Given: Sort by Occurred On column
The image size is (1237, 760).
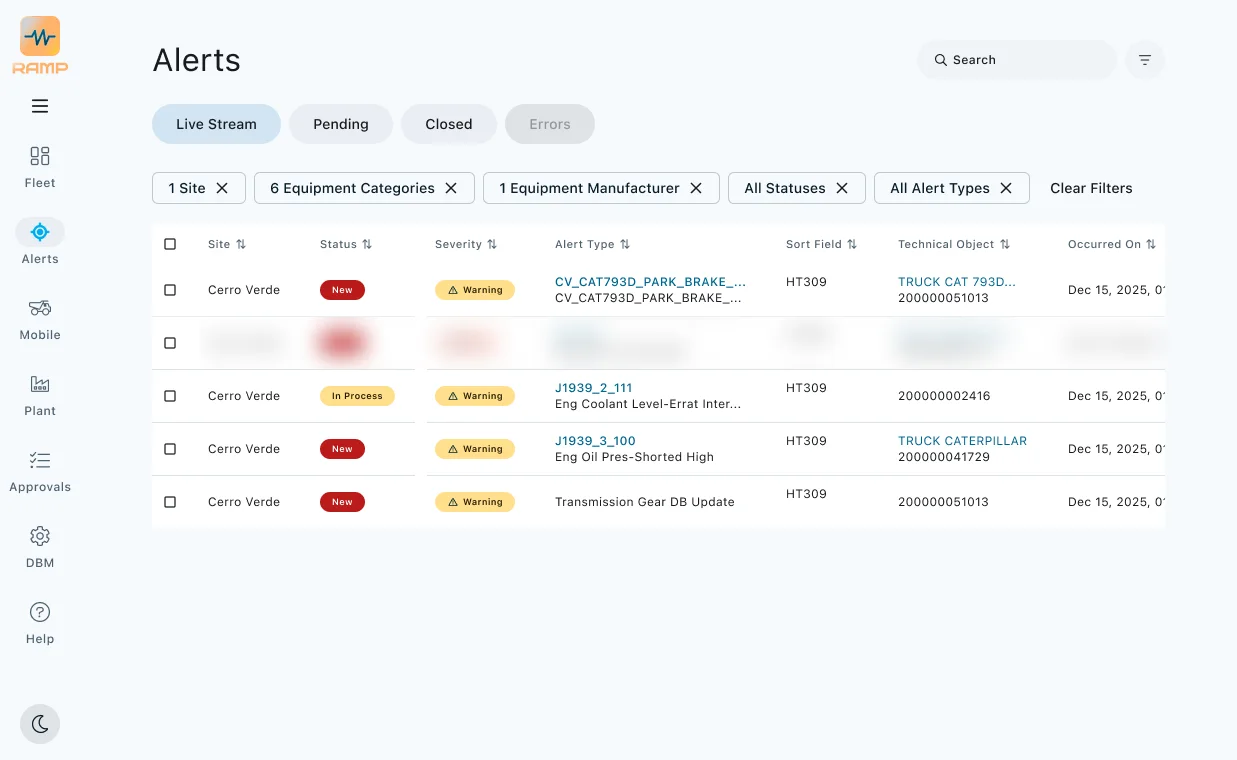Looking at the screenshot, I should 1112,244.
